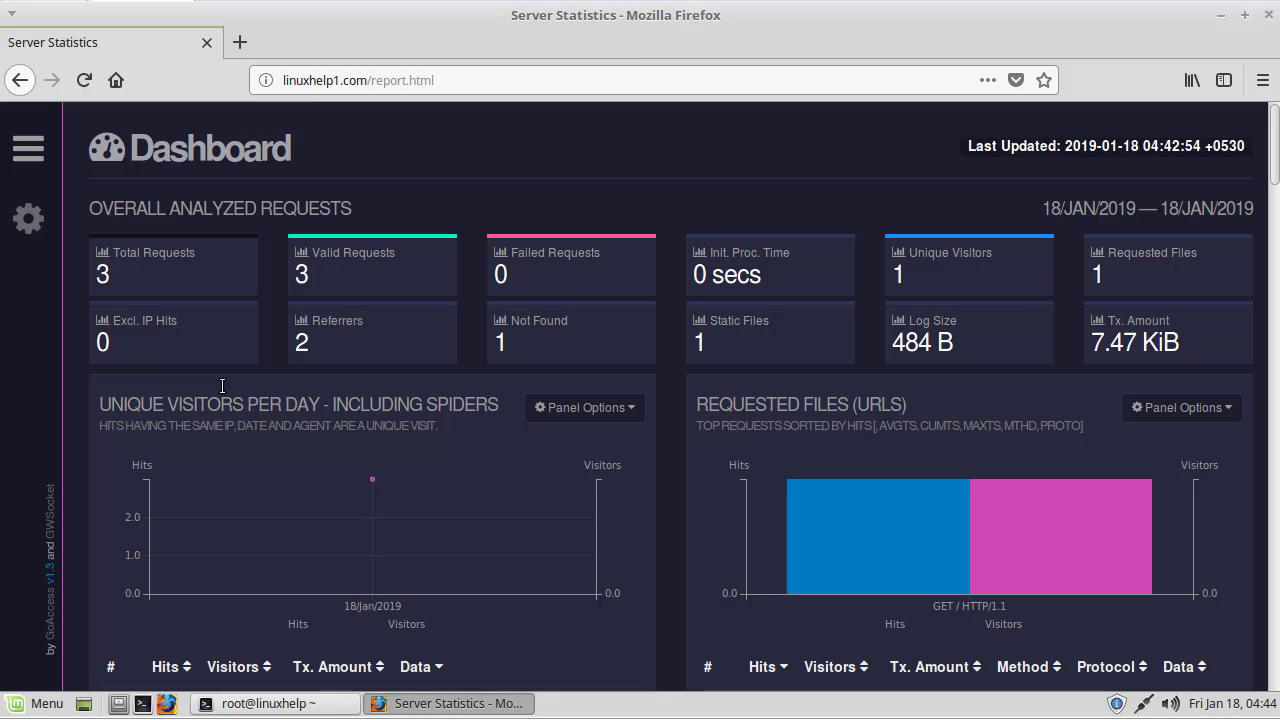Close the Server Statistics tab
Screen dimensions: 1280x720
pos(207,43)
